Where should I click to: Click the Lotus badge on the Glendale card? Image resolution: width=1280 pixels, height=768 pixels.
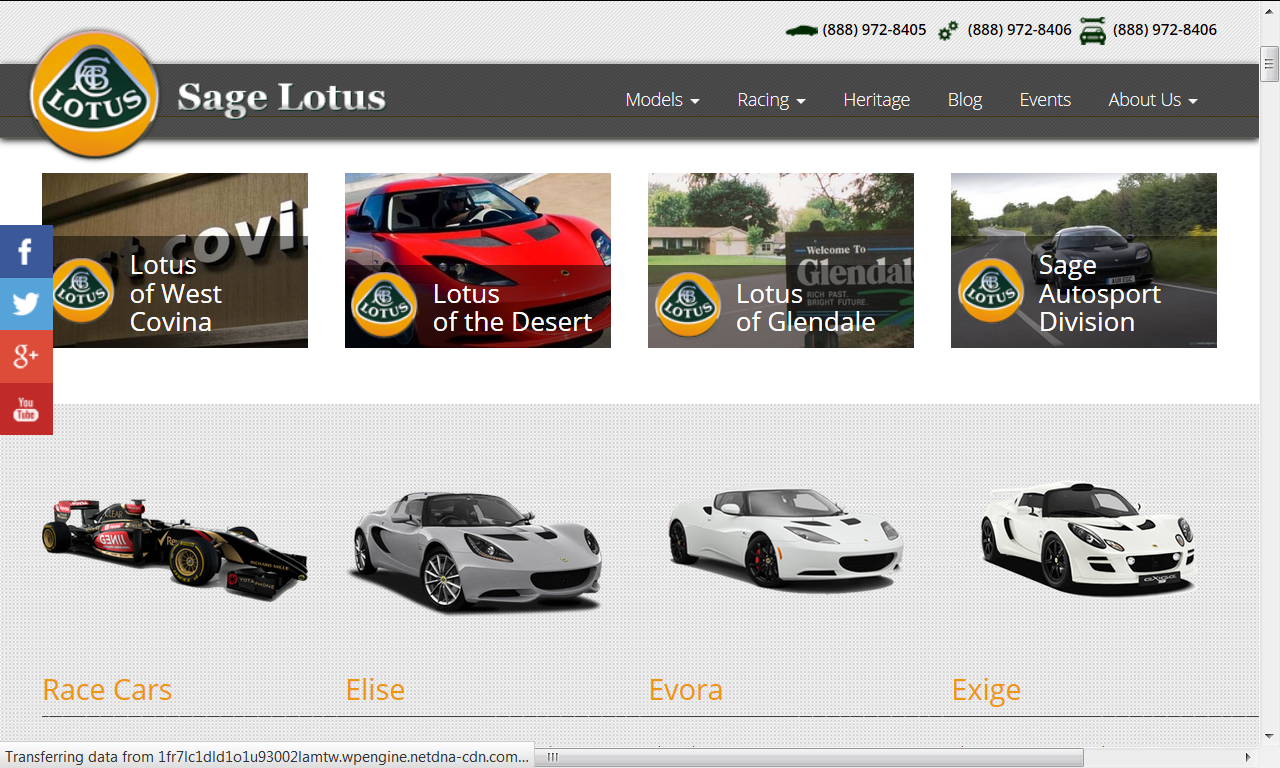click(x=688, y=304)
